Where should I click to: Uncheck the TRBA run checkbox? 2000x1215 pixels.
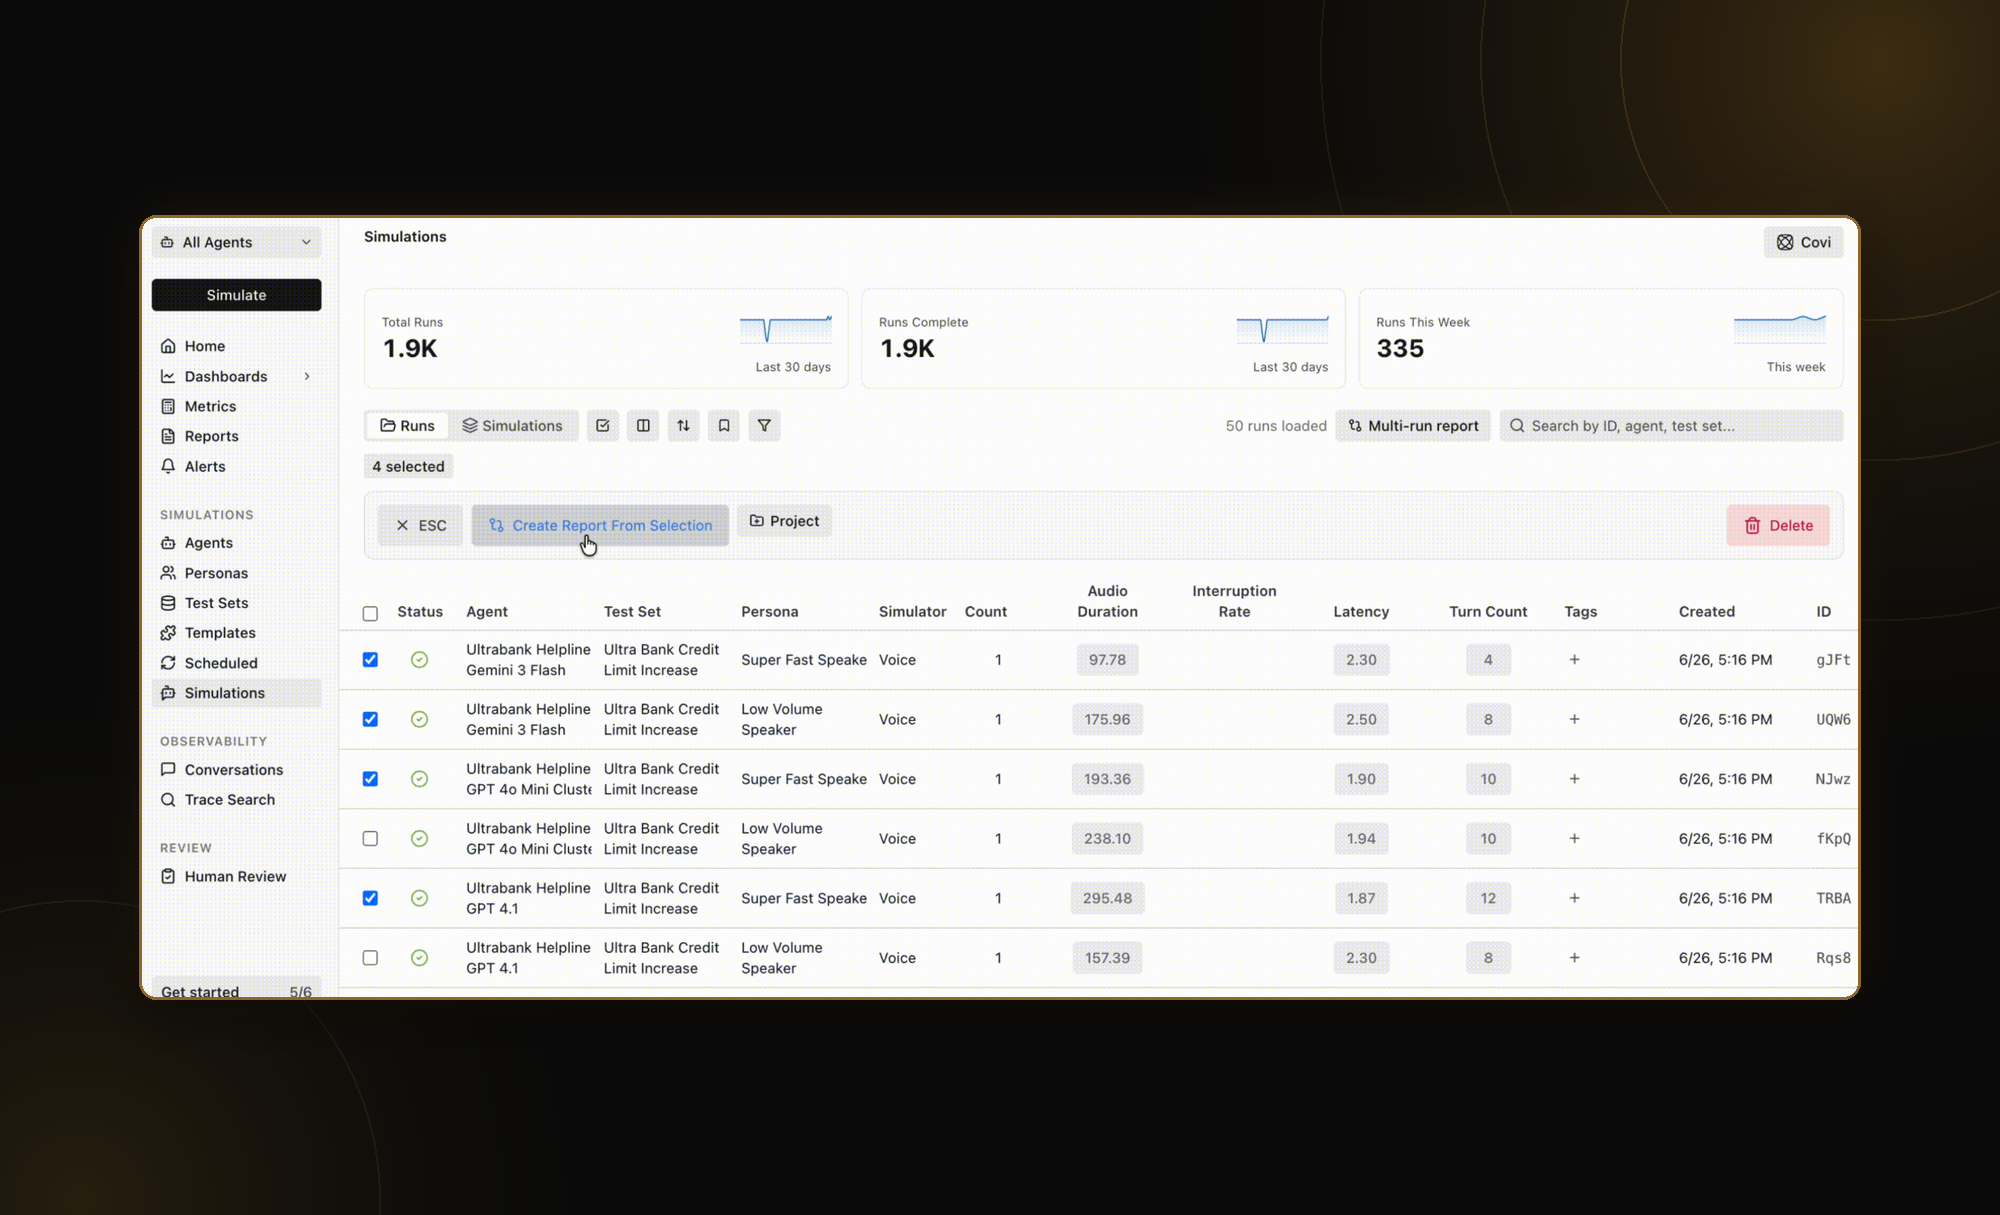click(370, 898)
